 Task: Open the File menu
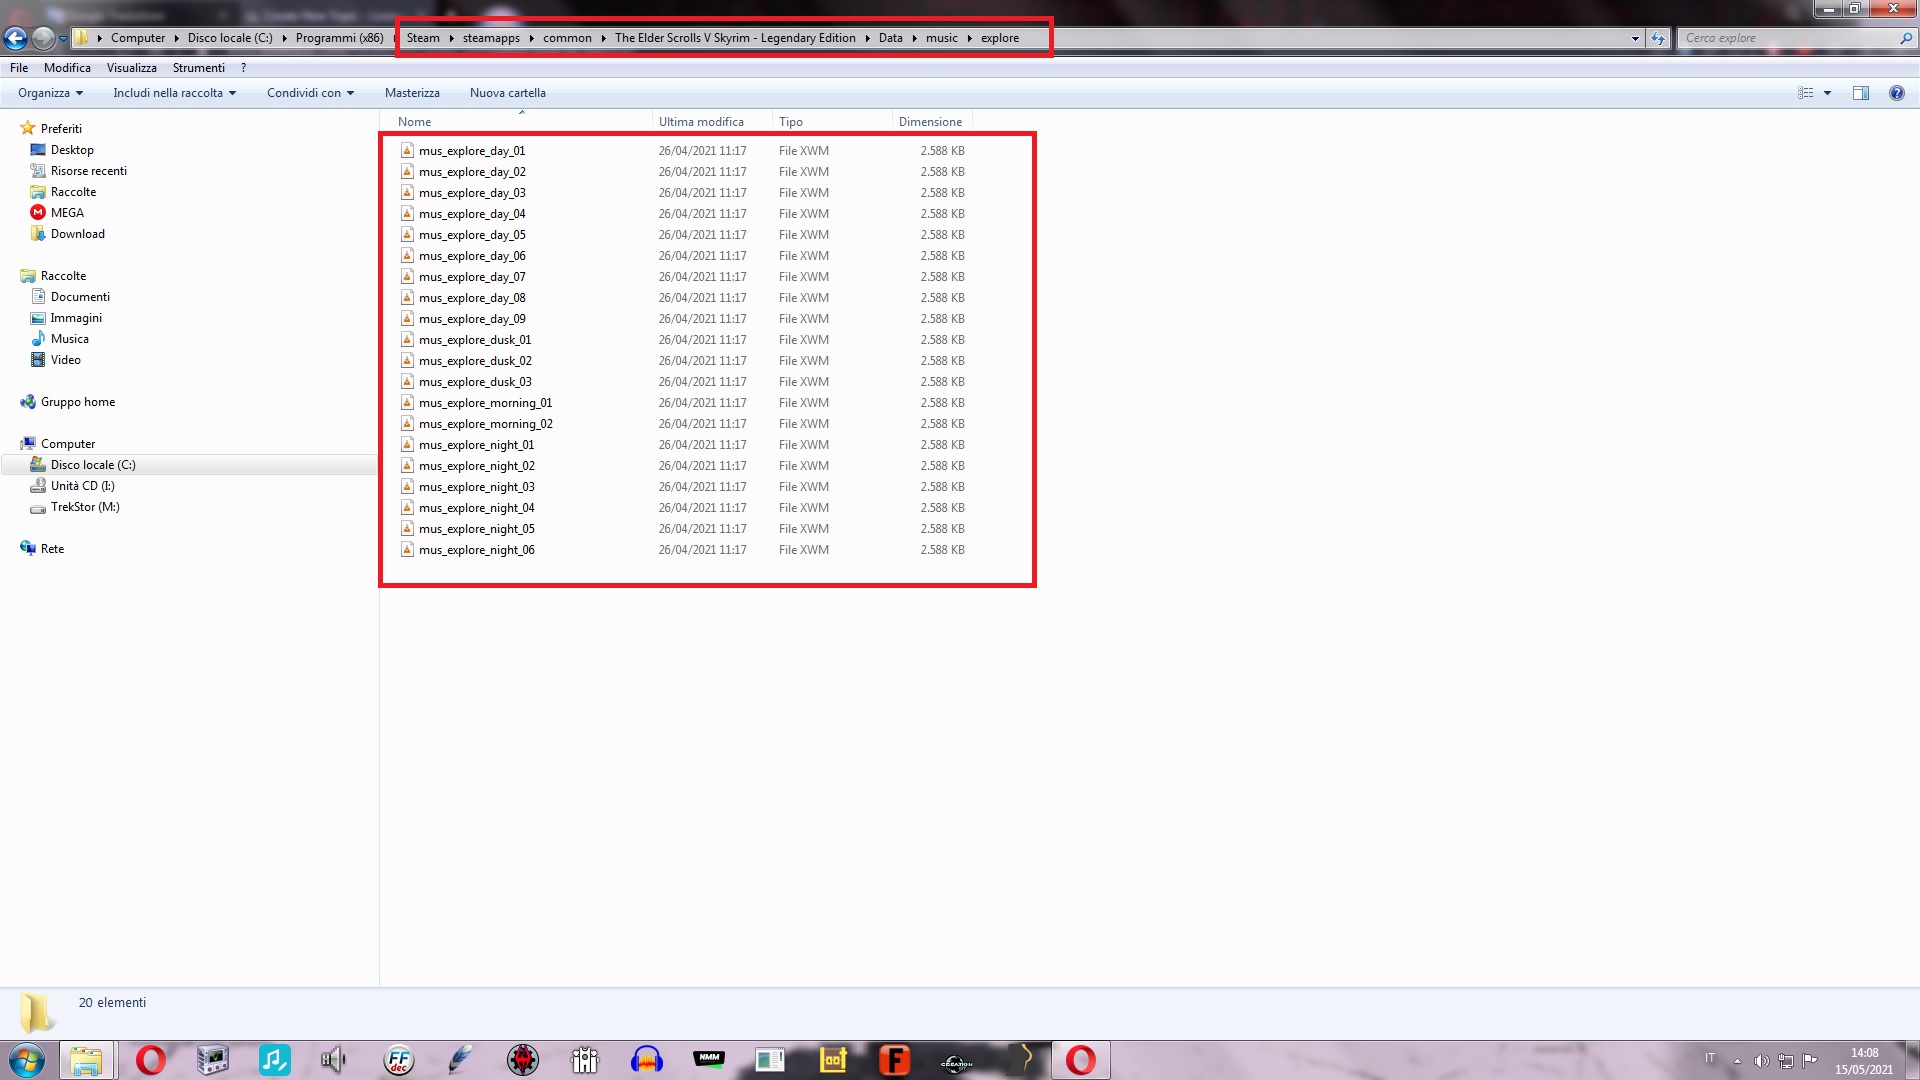coord(19,68)
